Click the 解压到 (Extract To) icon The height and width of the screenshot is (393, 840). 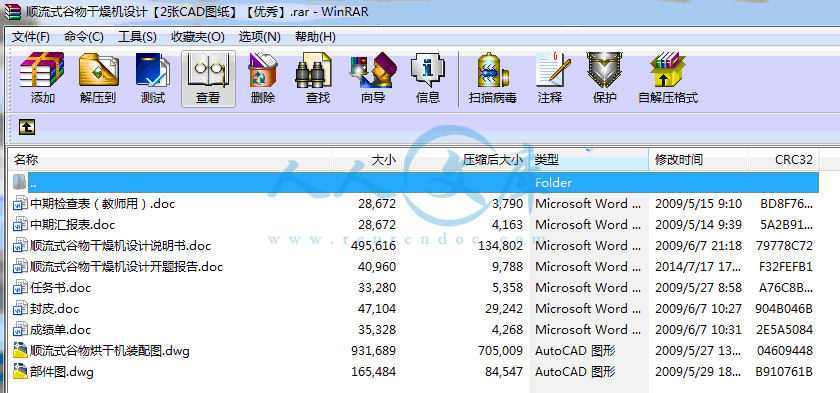(x=98, y=79)
